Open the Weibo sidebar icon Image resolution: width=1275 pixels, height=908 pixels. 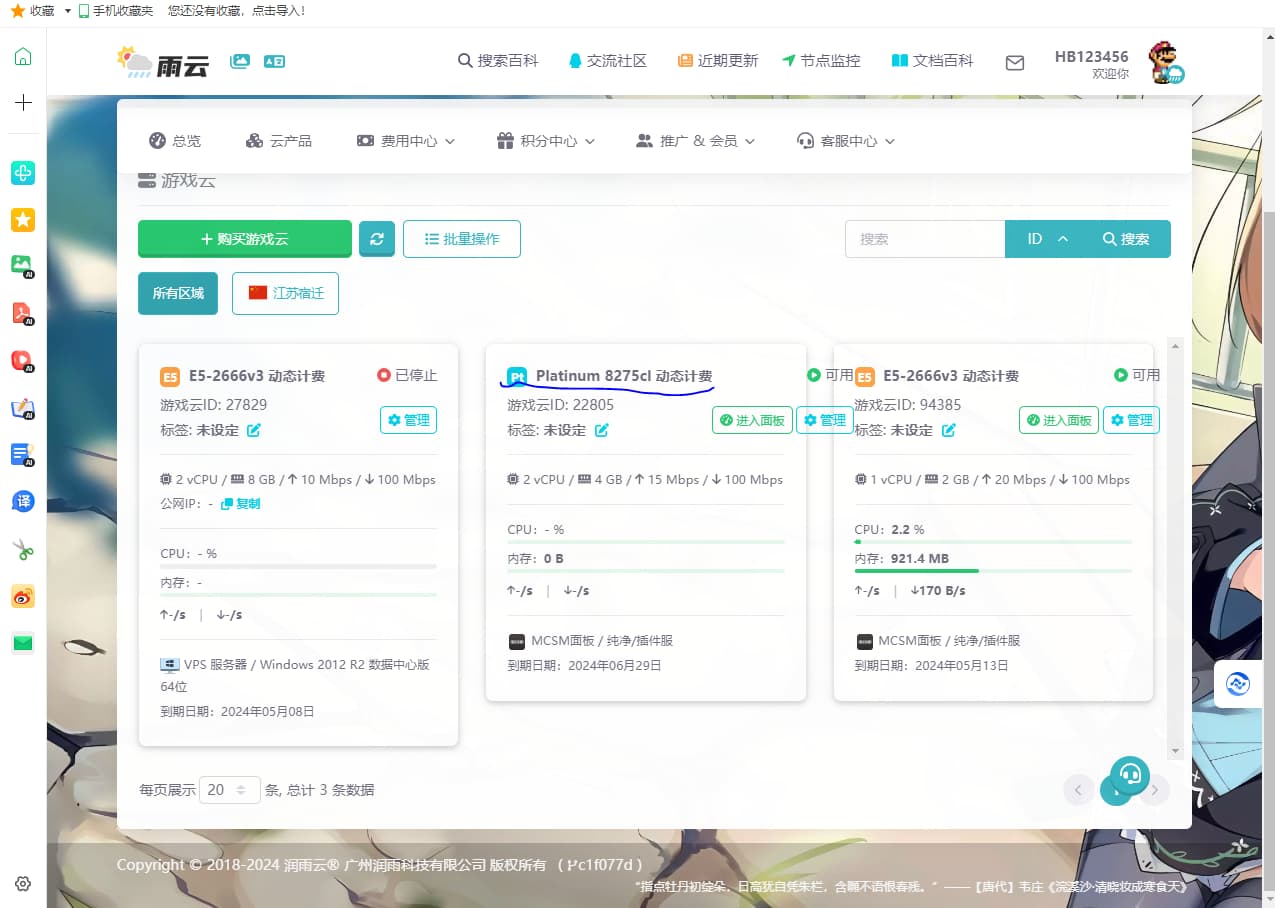(23, 596)
